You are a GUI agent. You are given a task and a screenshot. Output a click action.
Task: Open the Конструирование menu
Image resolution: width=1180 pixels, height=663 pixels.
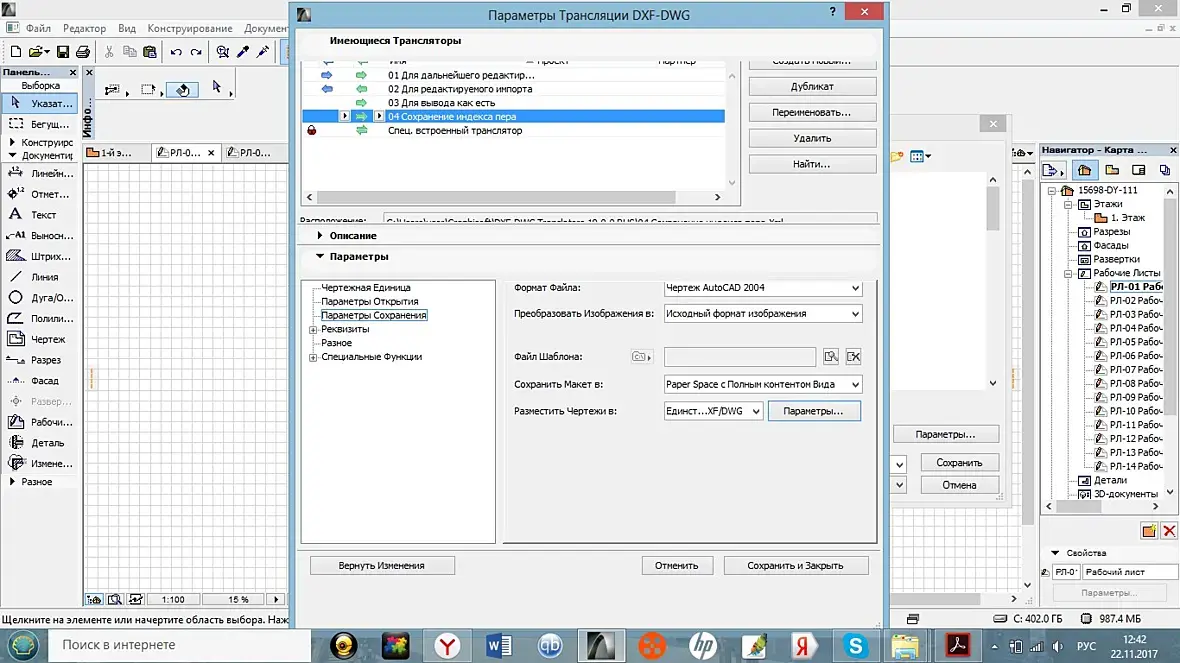click(190, 28)
